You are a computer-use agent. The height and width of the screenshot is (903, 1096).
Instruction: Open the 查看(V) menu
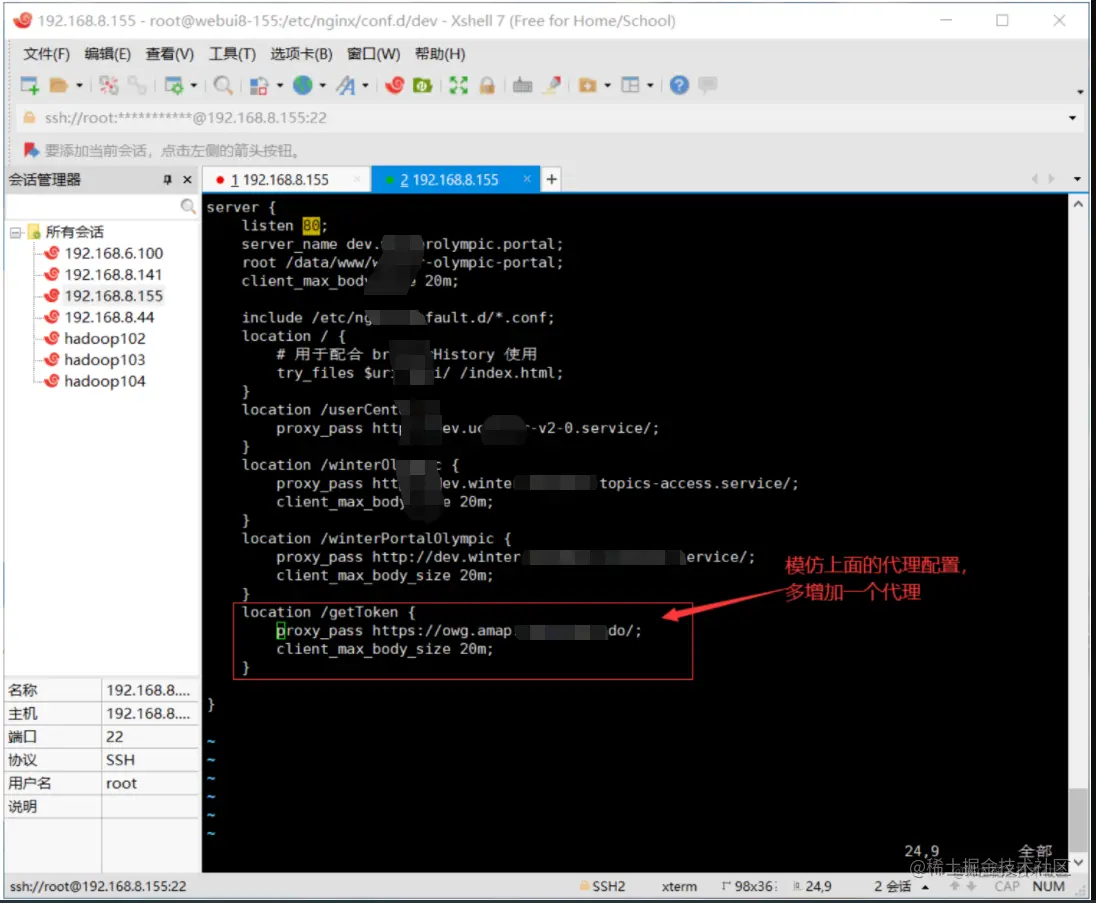(170, 54)
